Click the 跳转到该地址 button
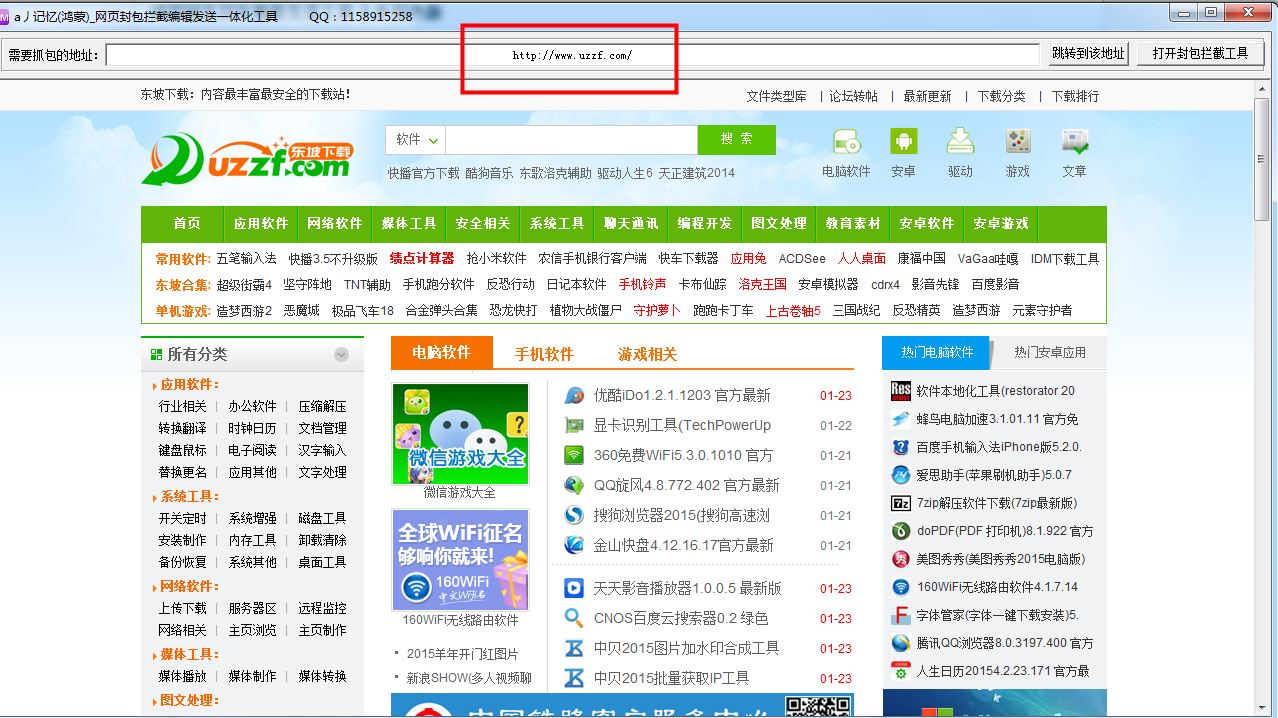The height and width of the screenshot is (718, 1278). pyautogui.click(x=1089, y=54)
